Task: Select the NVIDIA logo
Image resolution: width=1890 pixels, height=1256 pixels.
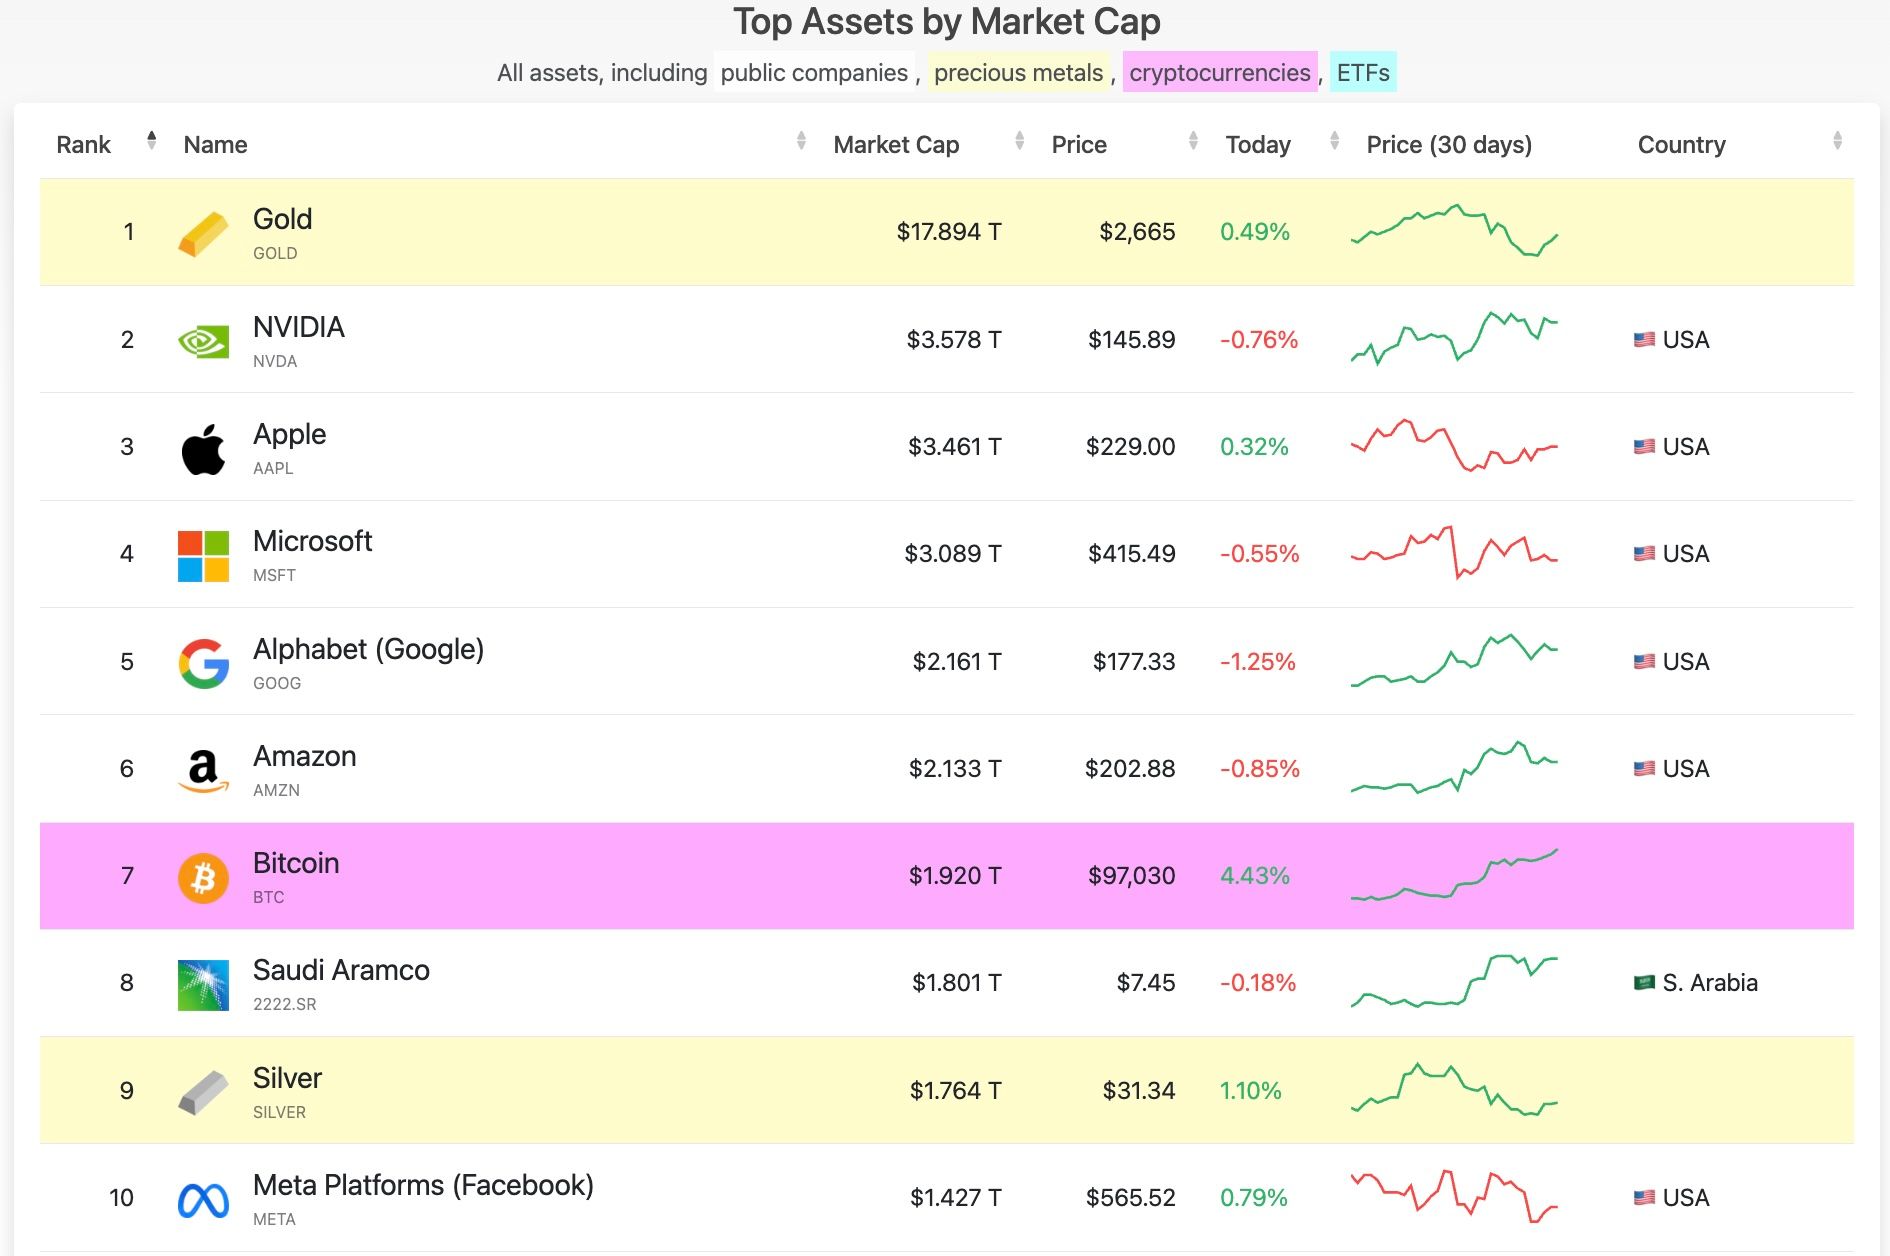Action: (202, 339)
